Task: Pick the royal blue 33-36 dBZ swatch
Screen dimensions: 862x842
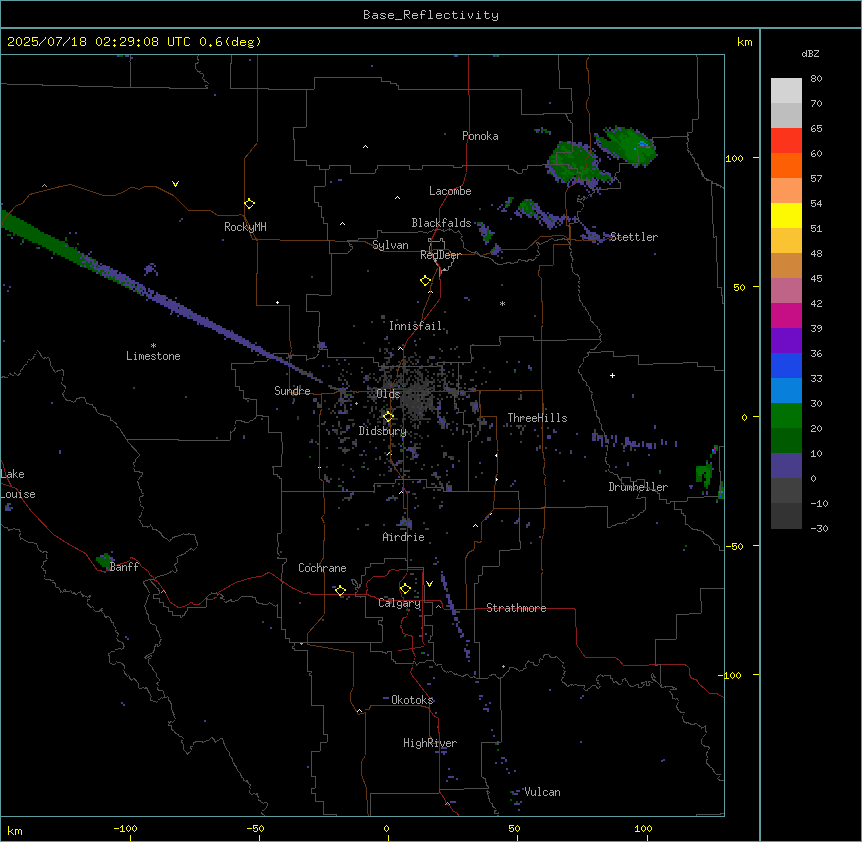Action: point(786,365)
